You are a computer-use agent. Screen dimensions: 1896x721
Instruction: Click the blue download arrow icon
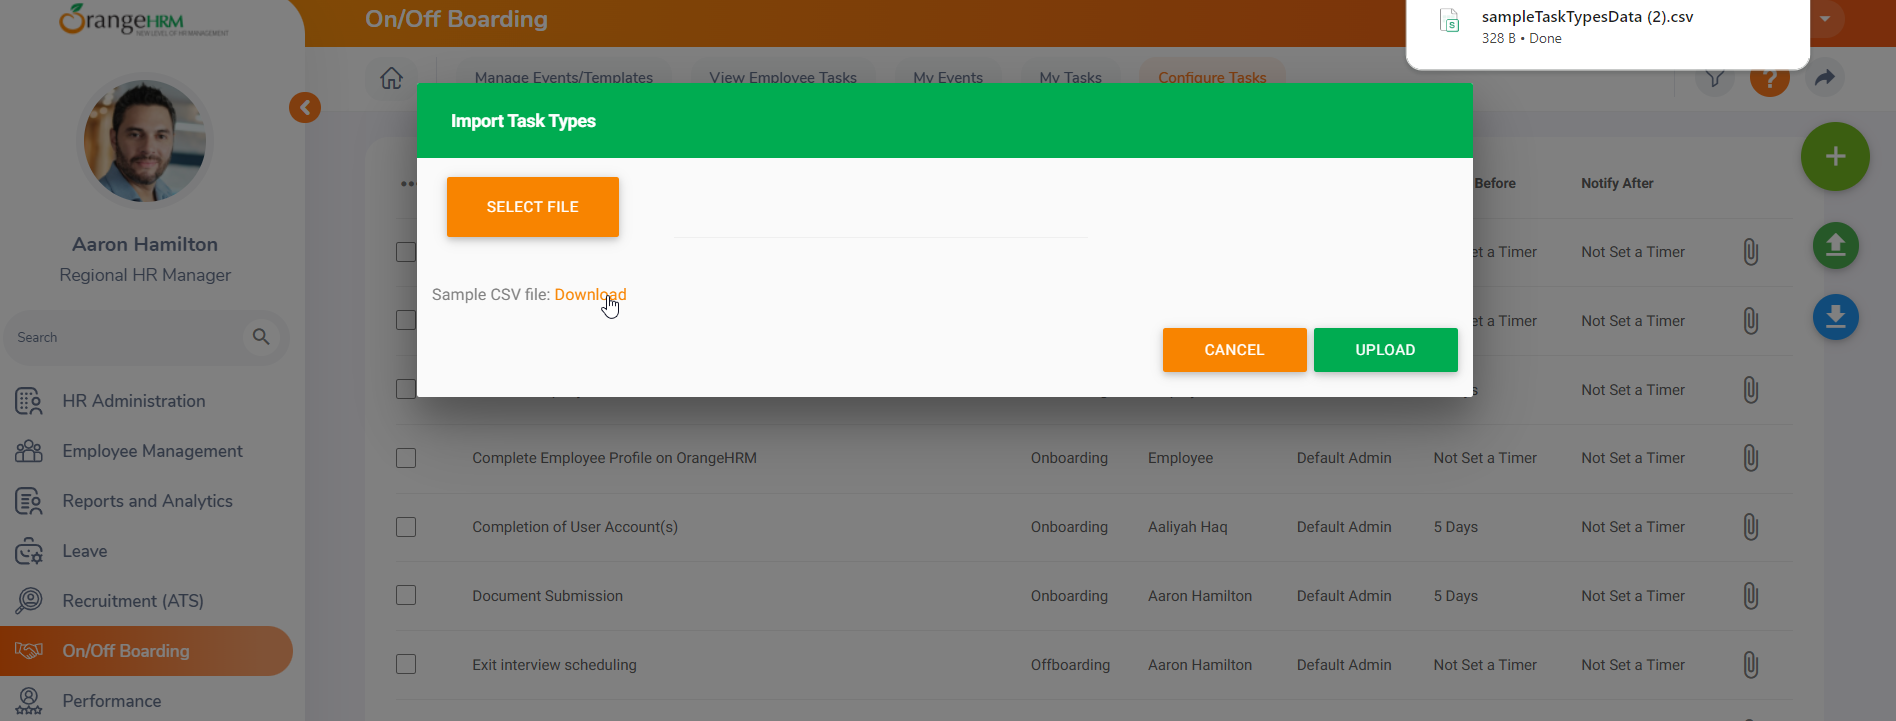tap(1835, 318)
